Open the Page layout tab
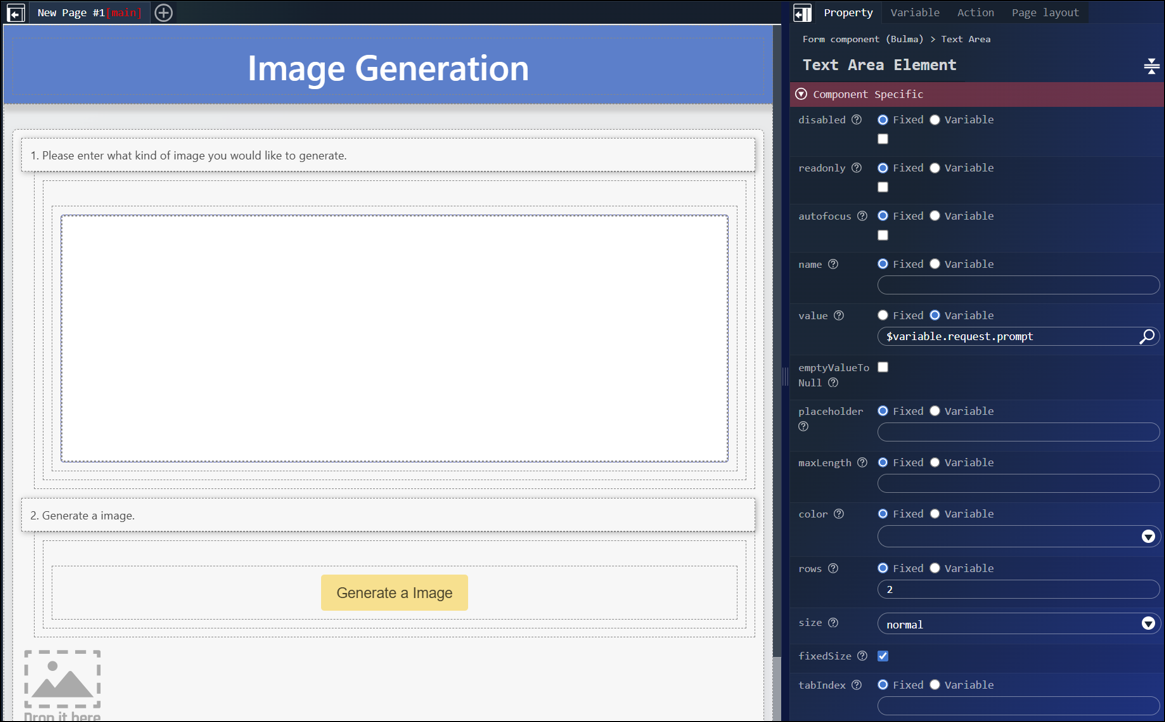Viewport: 1165px width, 722px height. coord(1045,13)
